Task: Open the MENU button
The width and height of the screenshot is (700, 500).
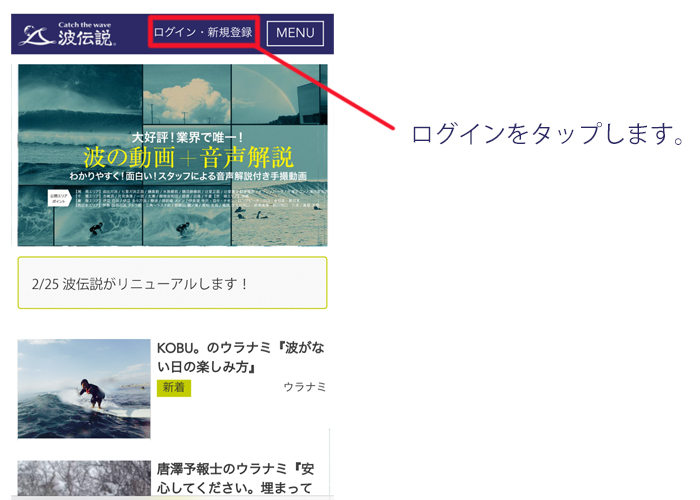Action: [295, 33]
